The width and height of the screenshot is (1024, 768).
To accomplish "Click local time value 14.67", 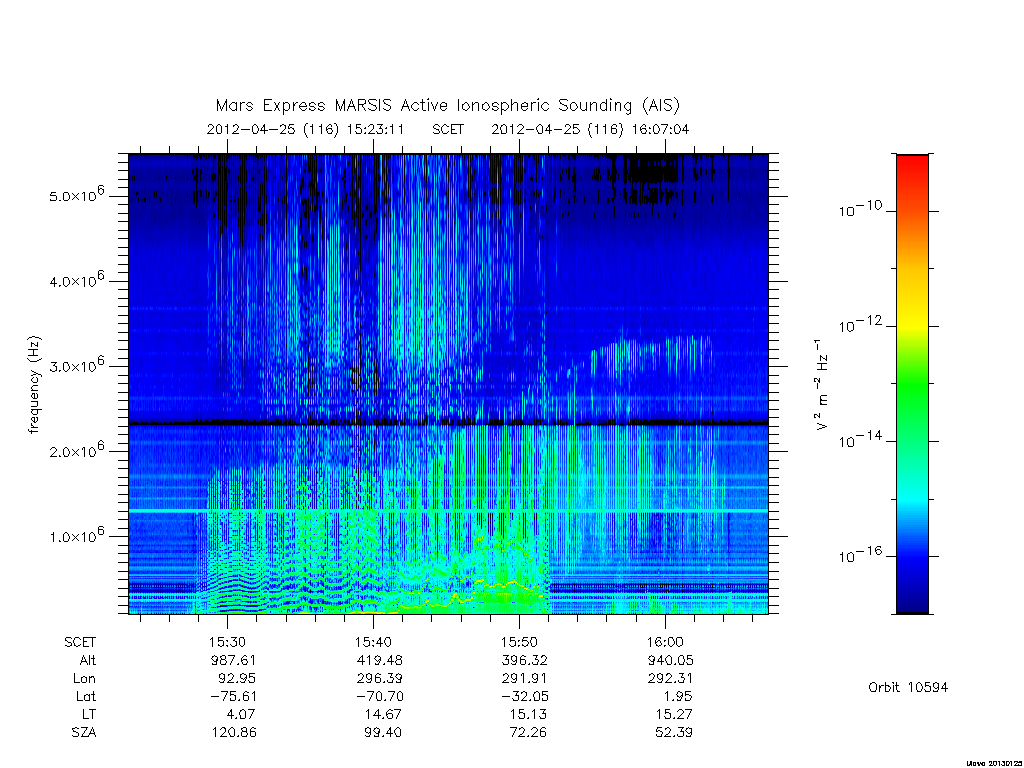I will tap(383, 714).
